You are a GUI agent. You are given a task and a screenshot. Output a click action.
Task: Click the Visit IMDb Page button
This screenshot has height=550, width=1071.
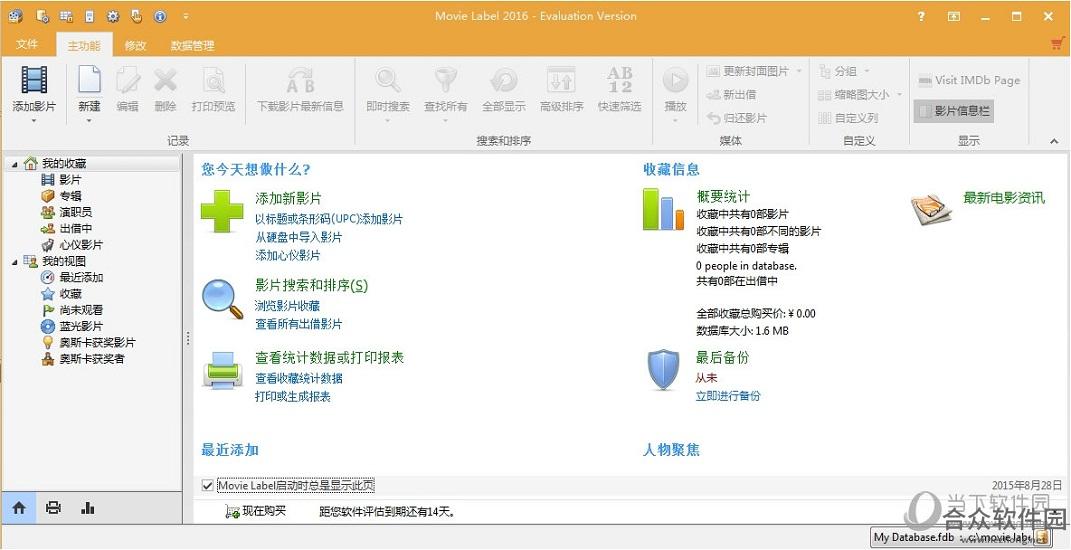[969, 80]
